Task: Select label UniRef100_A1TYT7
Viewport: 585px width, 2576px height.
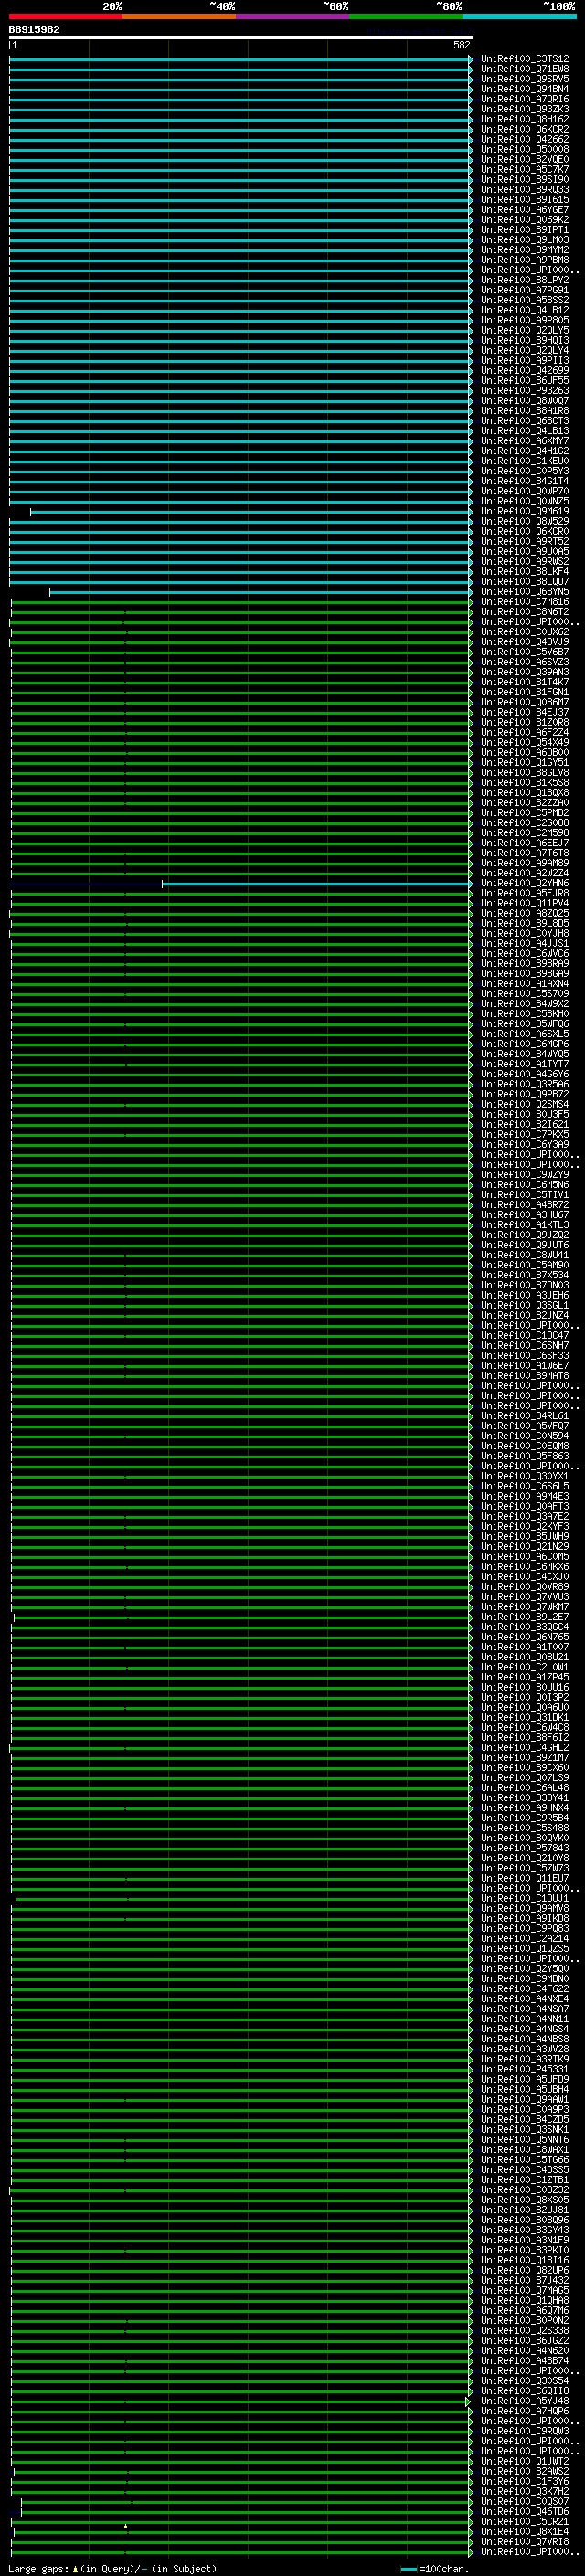Action: pos(524,1064)
